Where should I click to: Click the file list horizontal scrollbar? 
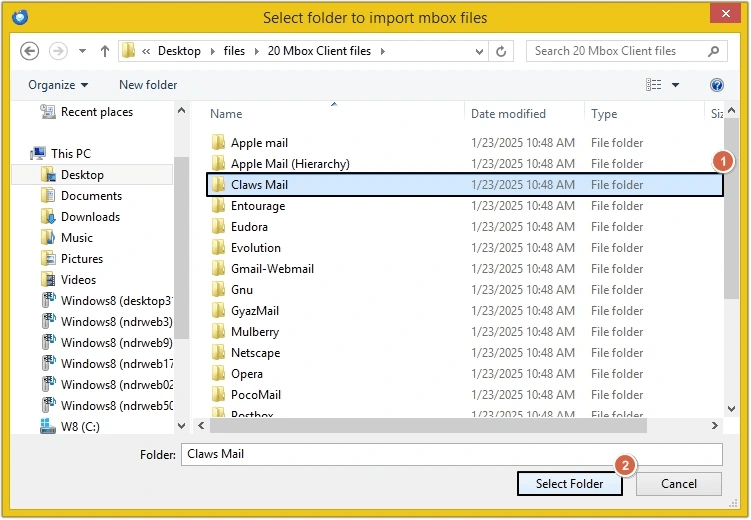[428, 425]
